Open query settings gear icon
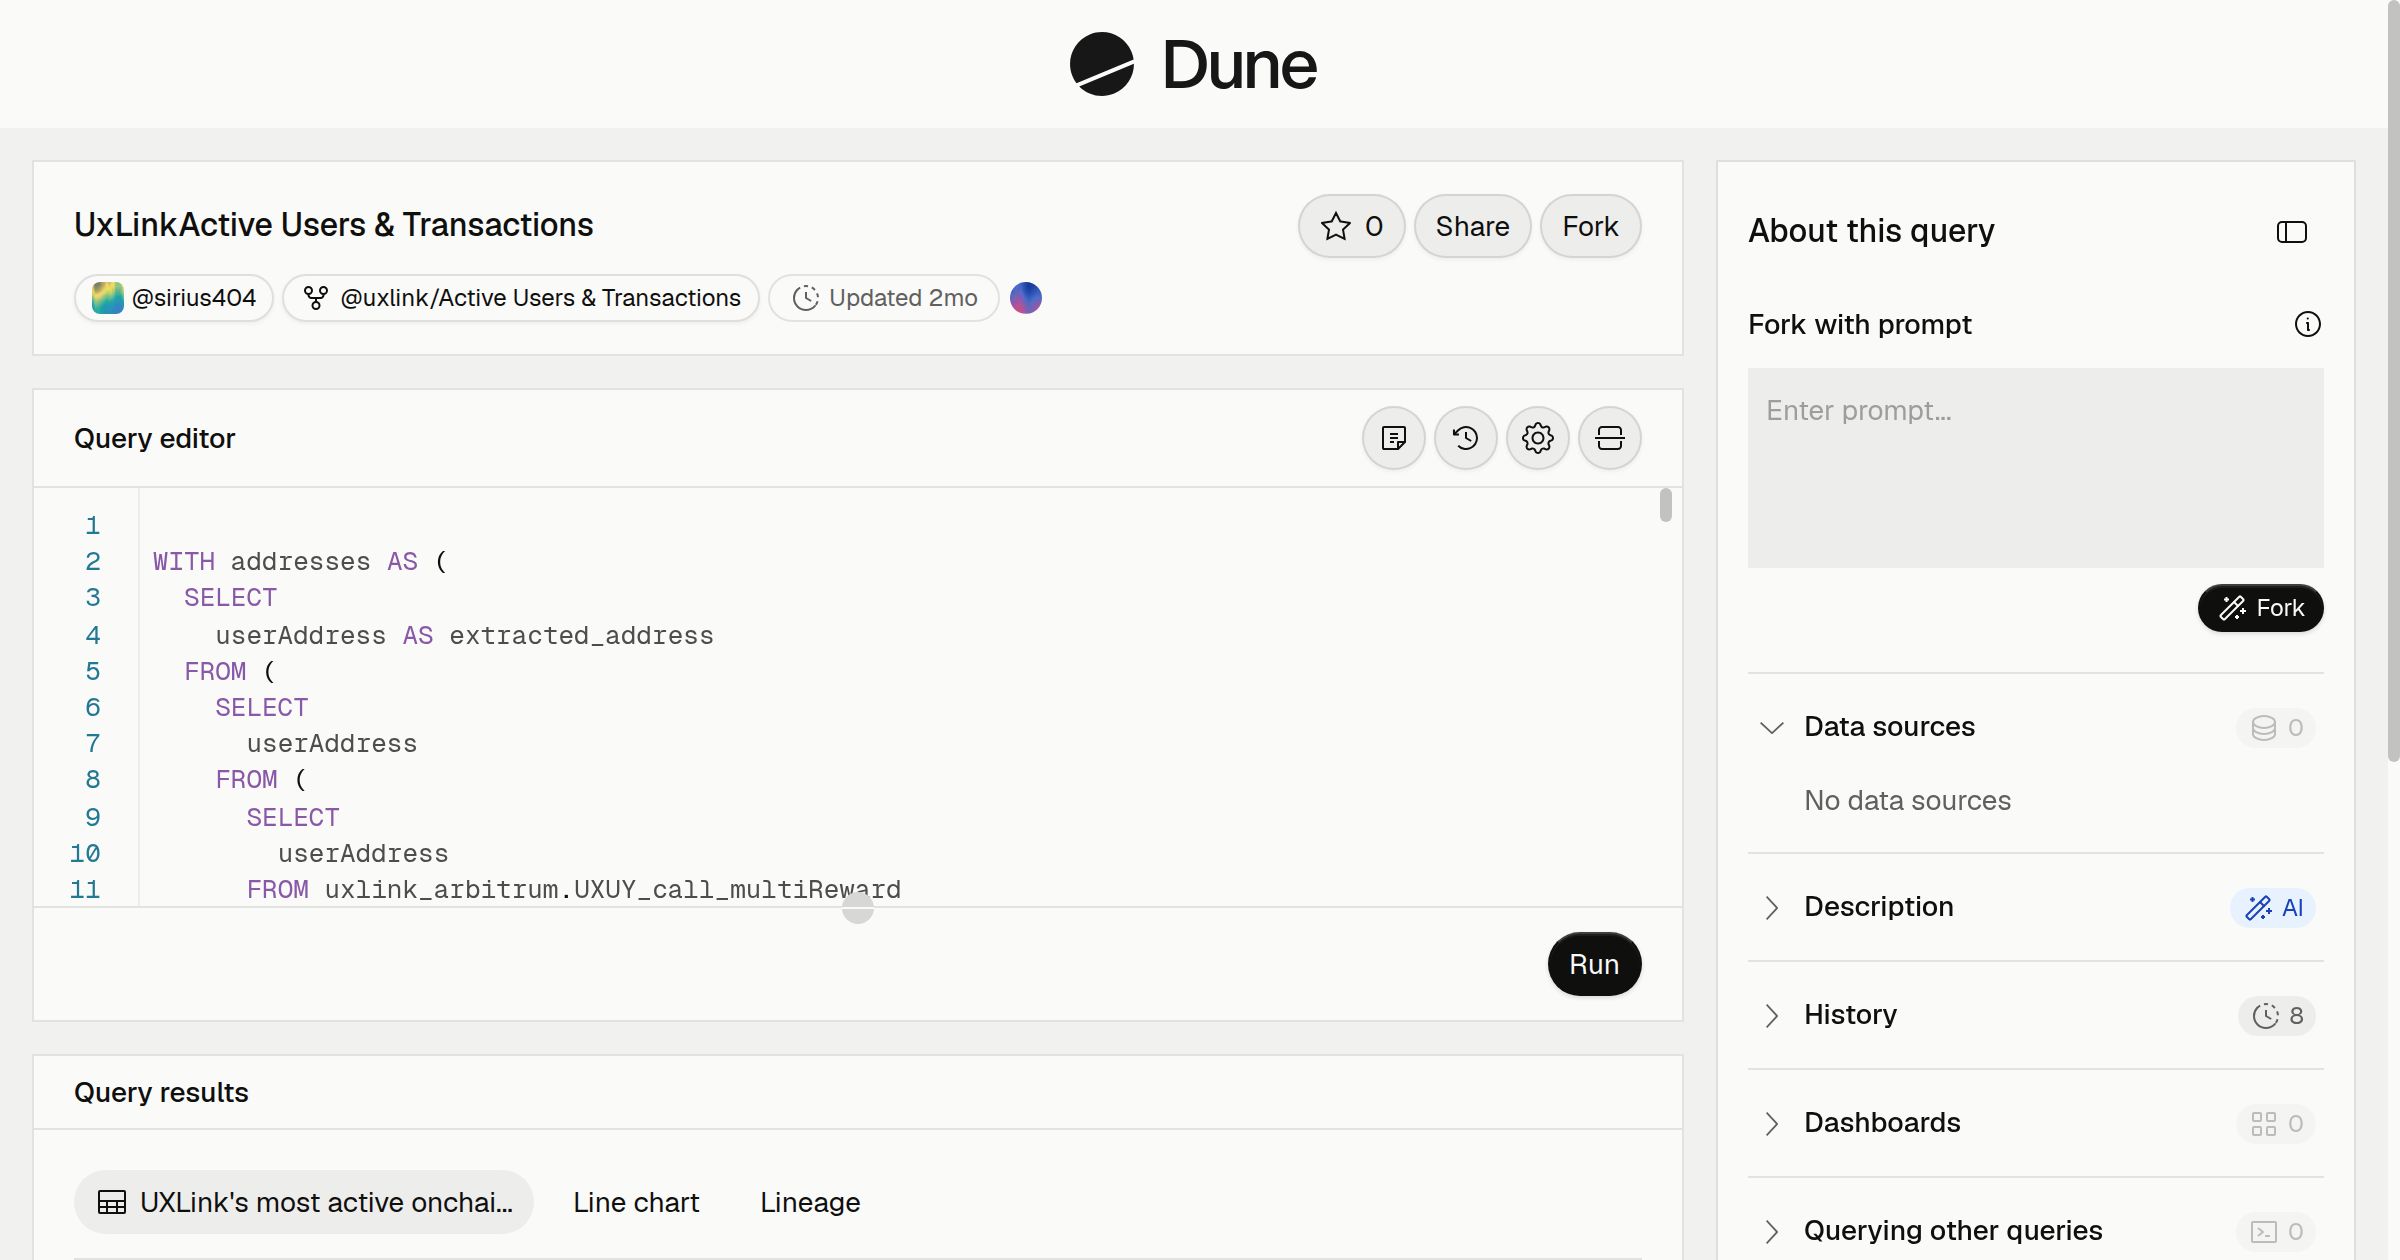The width and height of the screenshot is (2400, 1260). (x=1538, y=438)
